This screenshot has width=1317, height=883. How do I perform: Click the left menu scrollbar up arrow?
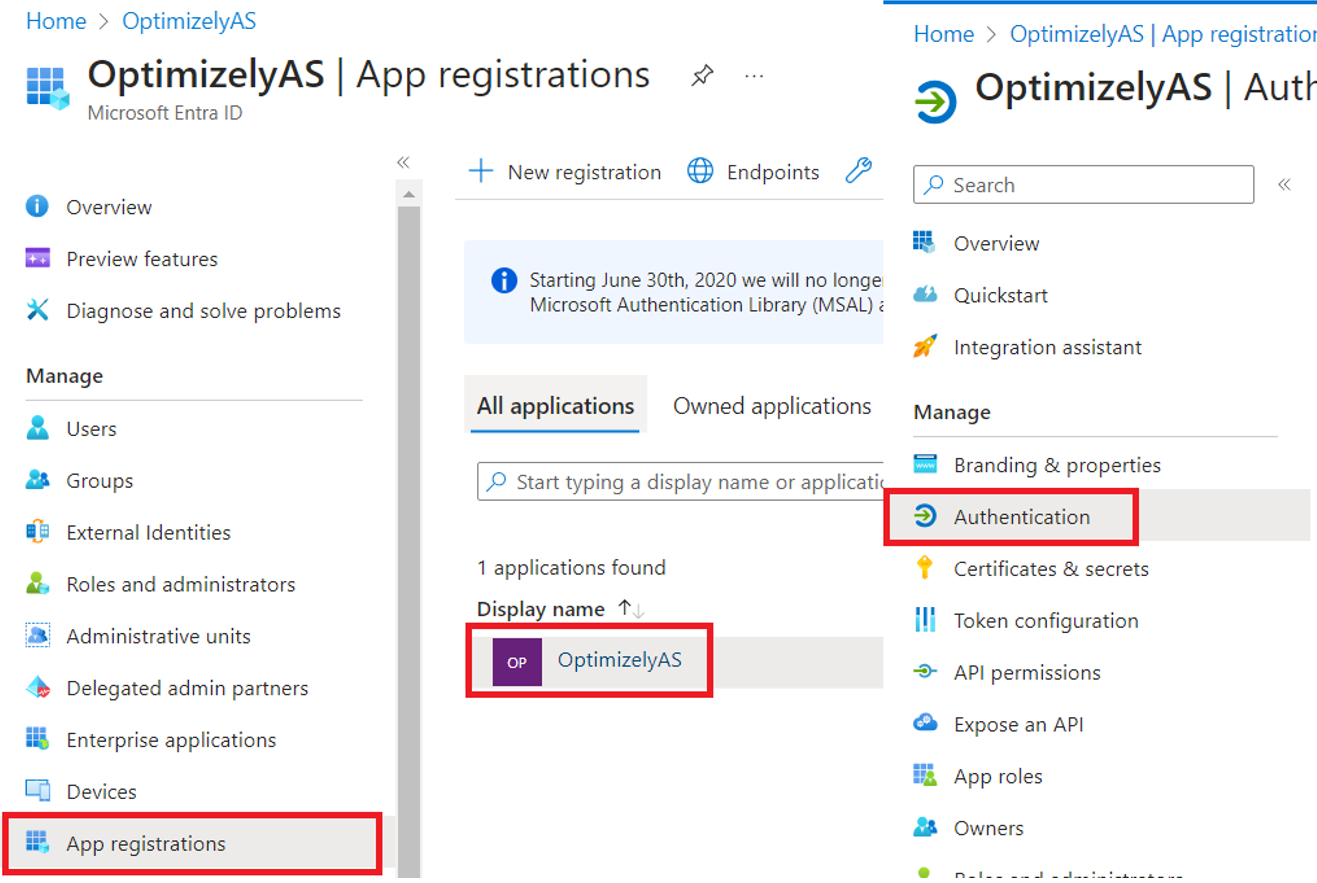click(409, 192)
